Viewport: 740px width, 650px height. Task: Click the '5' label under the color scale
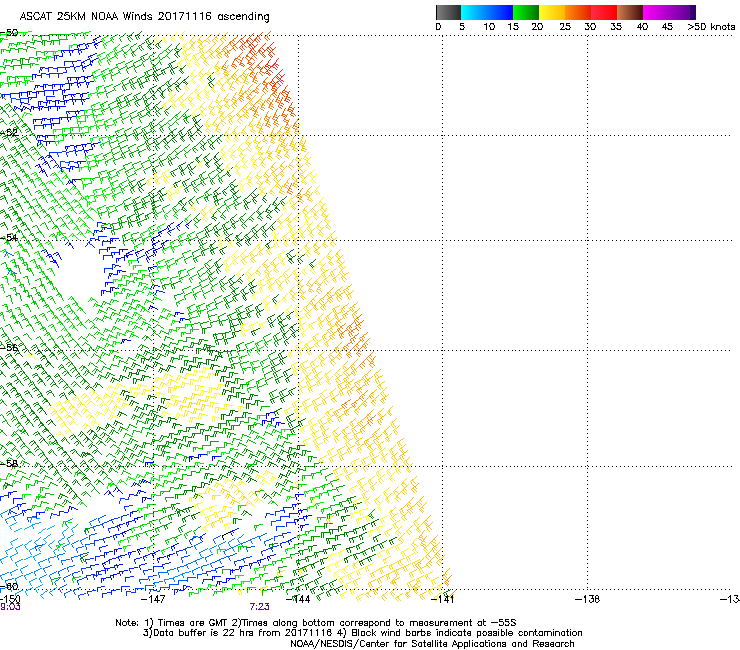coord(462,27)
